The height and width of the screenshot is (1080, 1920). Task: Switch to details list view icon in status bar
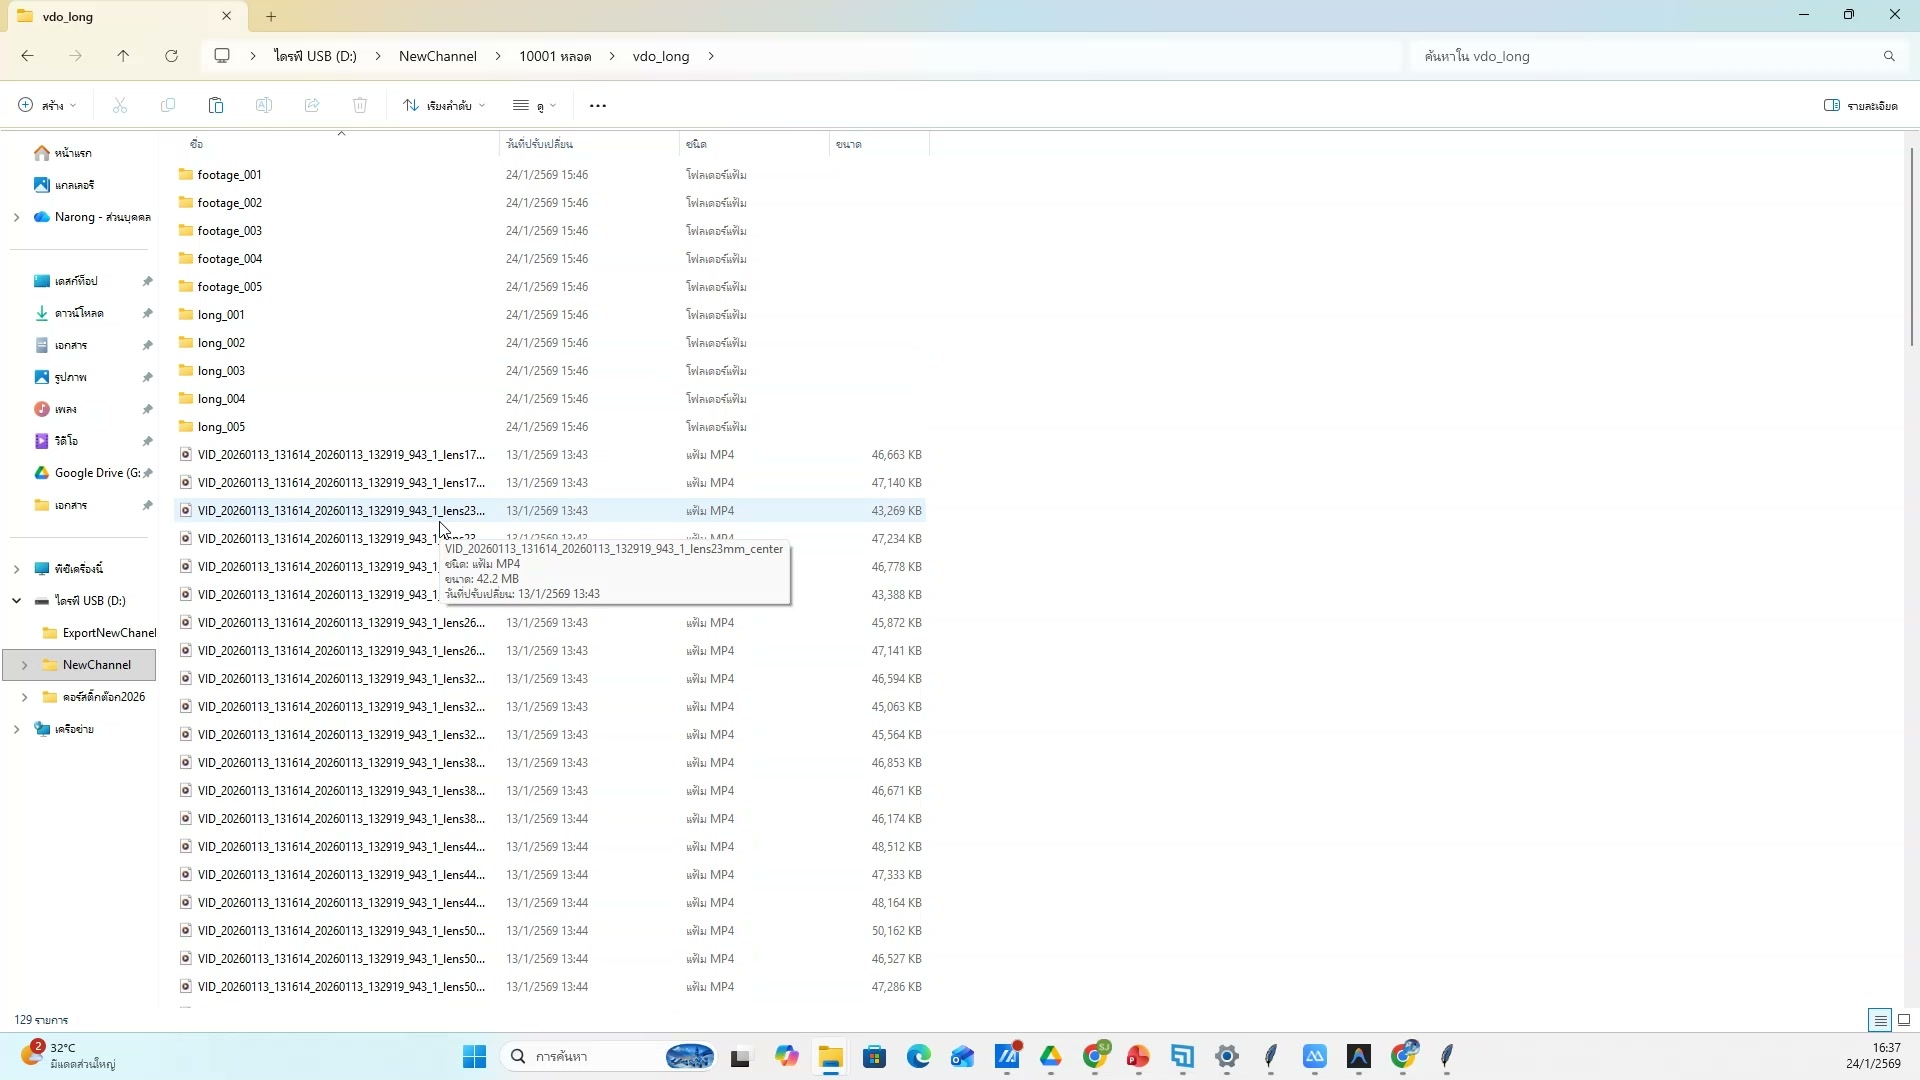point(1880,1020)
